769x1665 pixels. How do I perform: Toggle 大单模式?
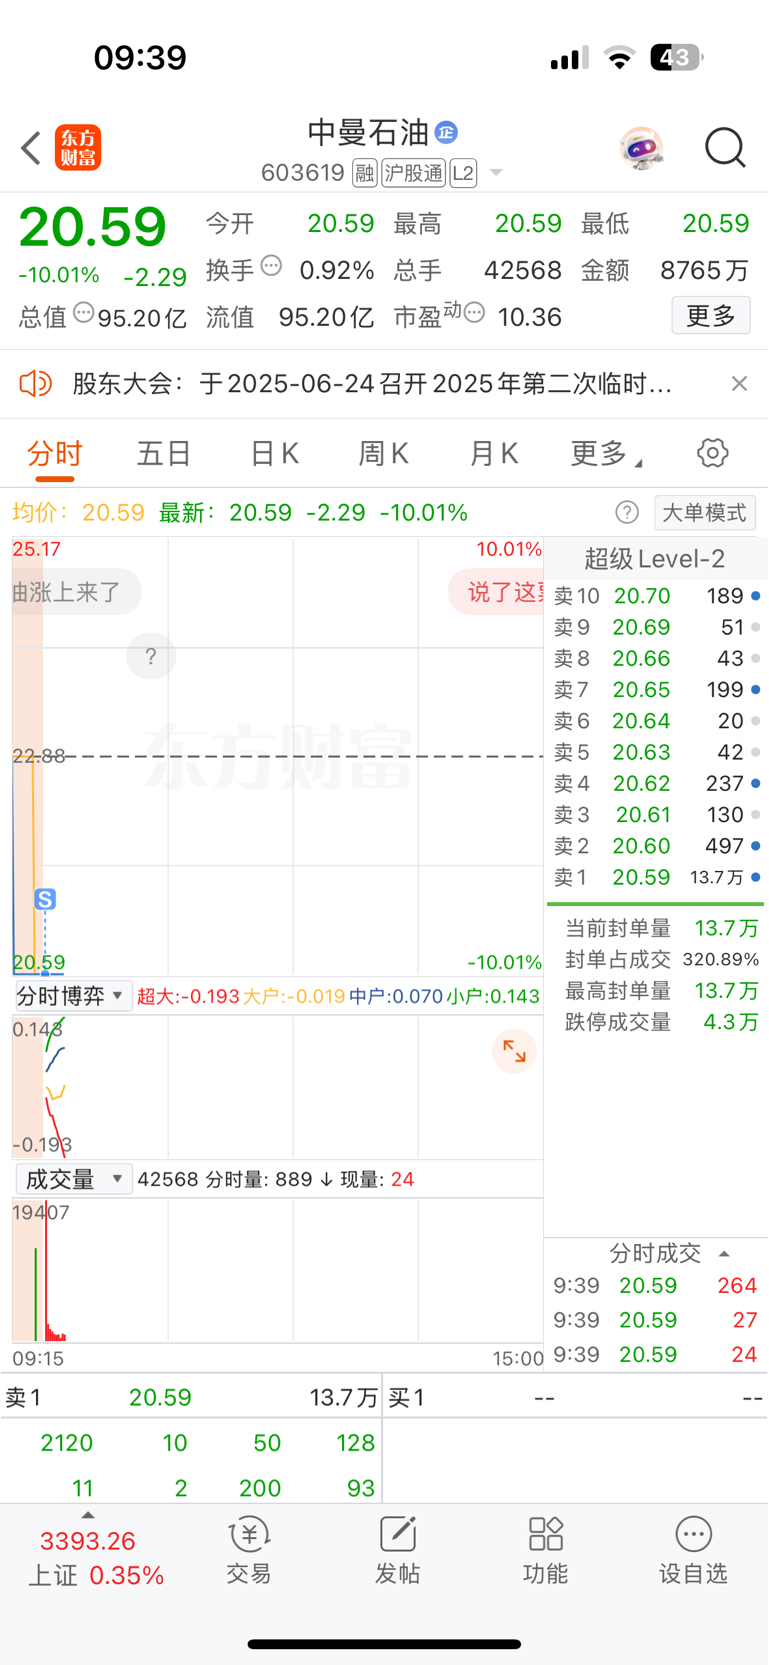pos(705,513)
